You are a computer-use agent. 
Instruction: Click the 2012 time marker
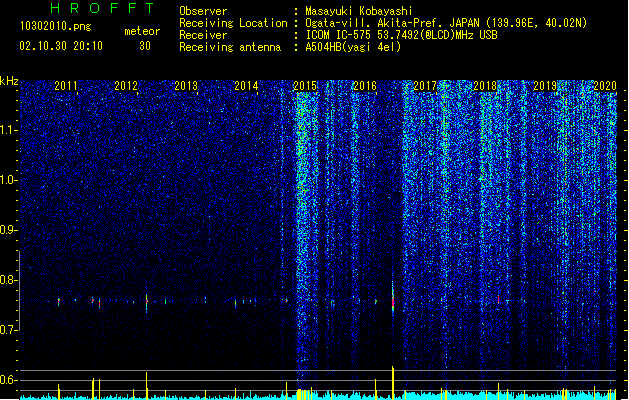tap(126, 86)
